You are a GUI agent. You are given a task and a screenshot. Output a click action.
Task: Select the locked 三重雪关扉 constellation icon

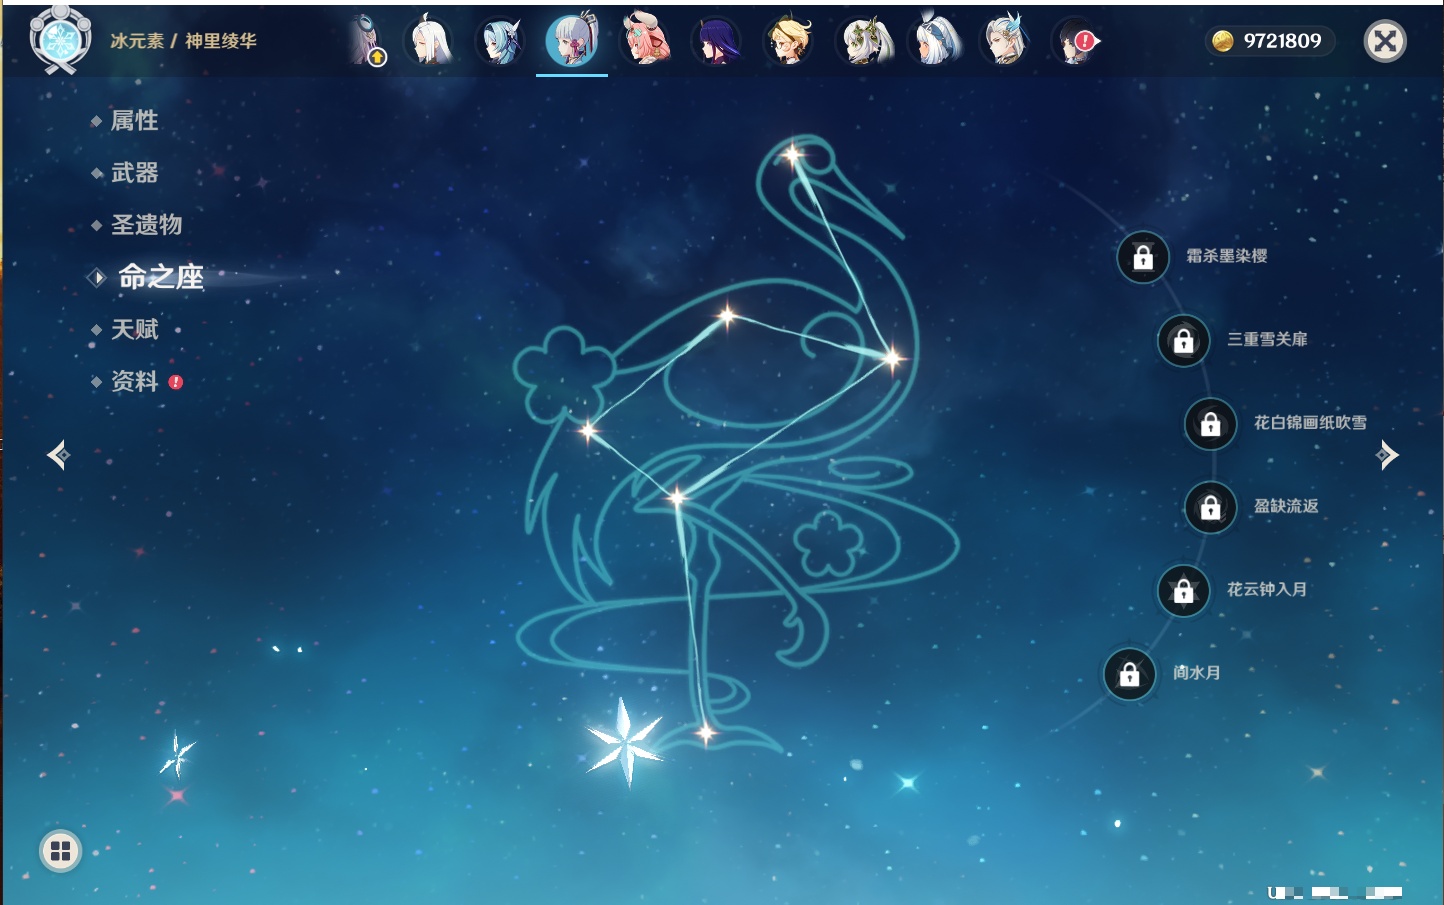[x=1183, y=341]
